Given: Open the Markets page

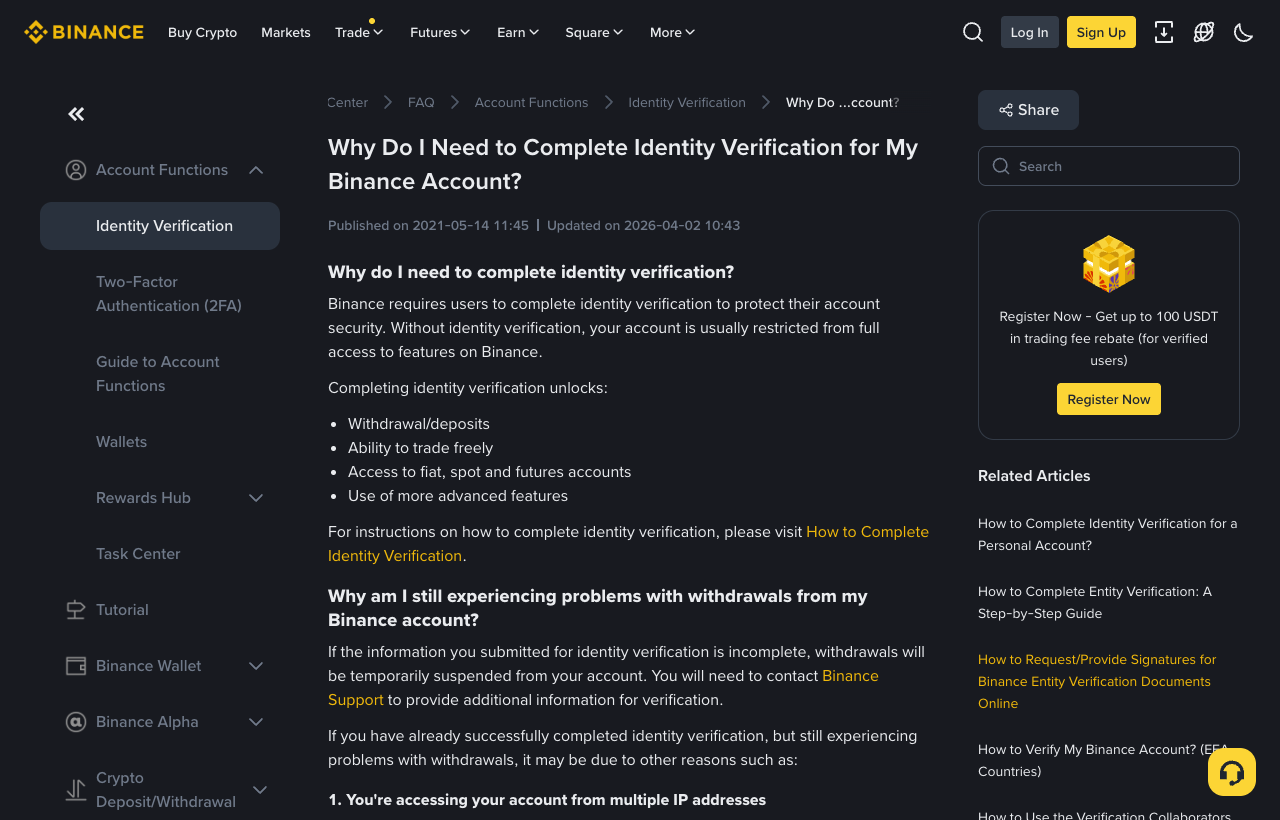Looking at the screenshot, I should (286, 32).
